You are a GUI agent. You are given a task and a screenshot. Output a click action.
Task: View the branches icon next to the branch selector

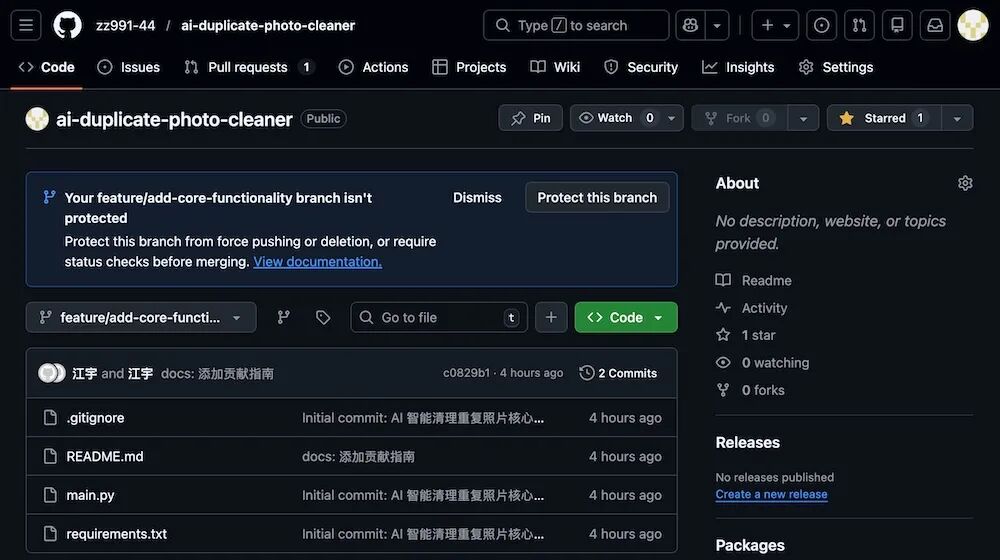pyautogui.click(x=284, y=317)
